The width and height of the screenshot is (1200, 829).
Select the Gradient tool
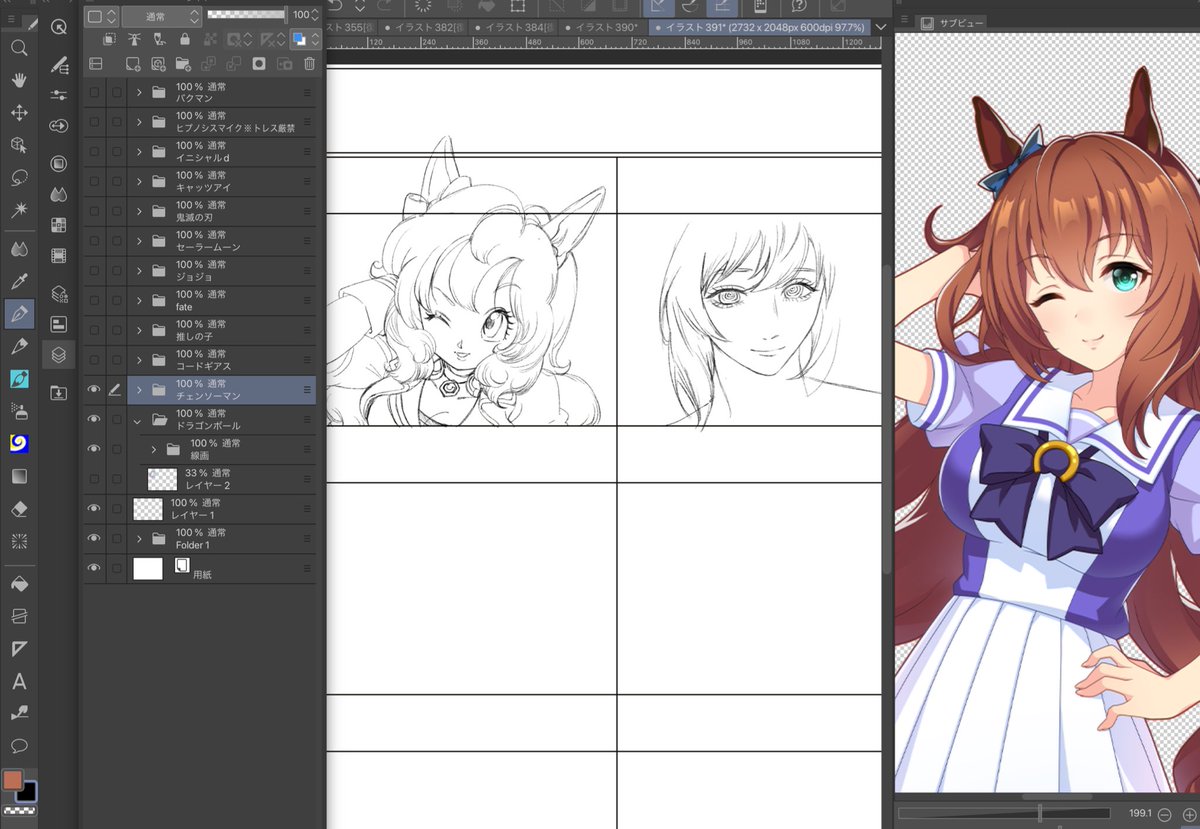[19, 476]
